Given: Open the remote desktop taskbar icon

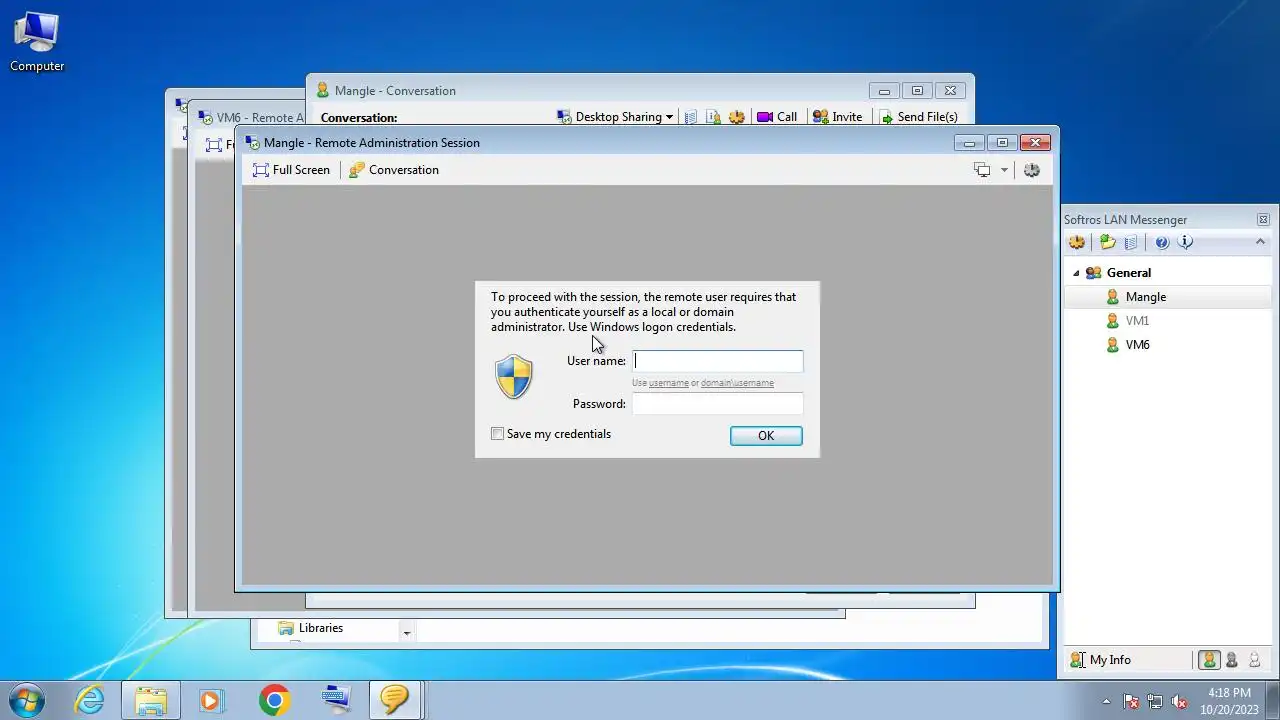Looking at the screenshot, I should click(336, 700).
